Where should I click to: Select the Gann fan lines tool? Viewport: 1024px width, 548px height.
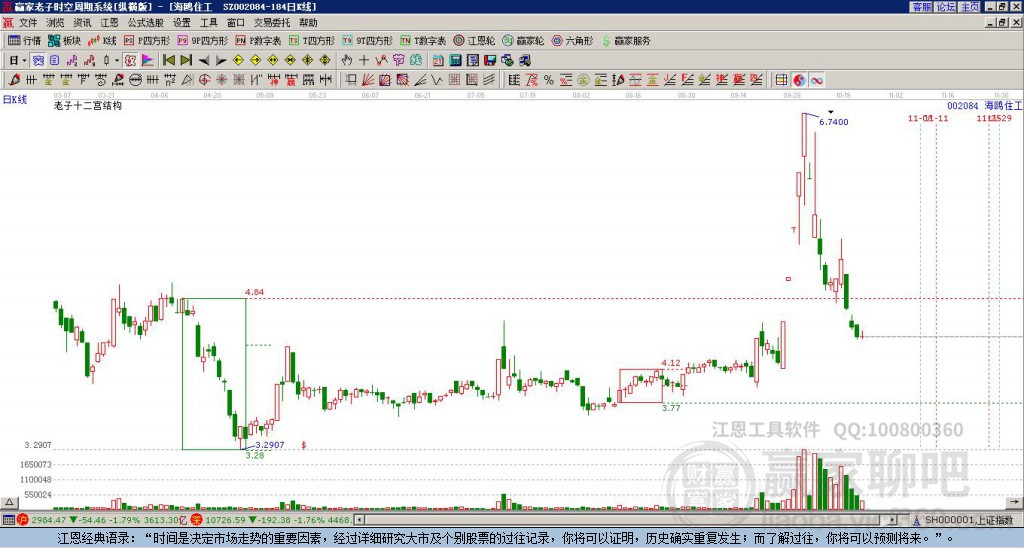(x=368, y=80)
